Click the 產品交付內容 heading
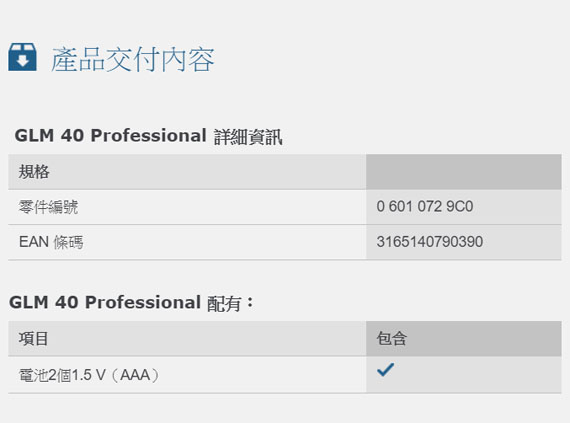The height and width of the screenshot is (423, 570). tap(133, 59)
